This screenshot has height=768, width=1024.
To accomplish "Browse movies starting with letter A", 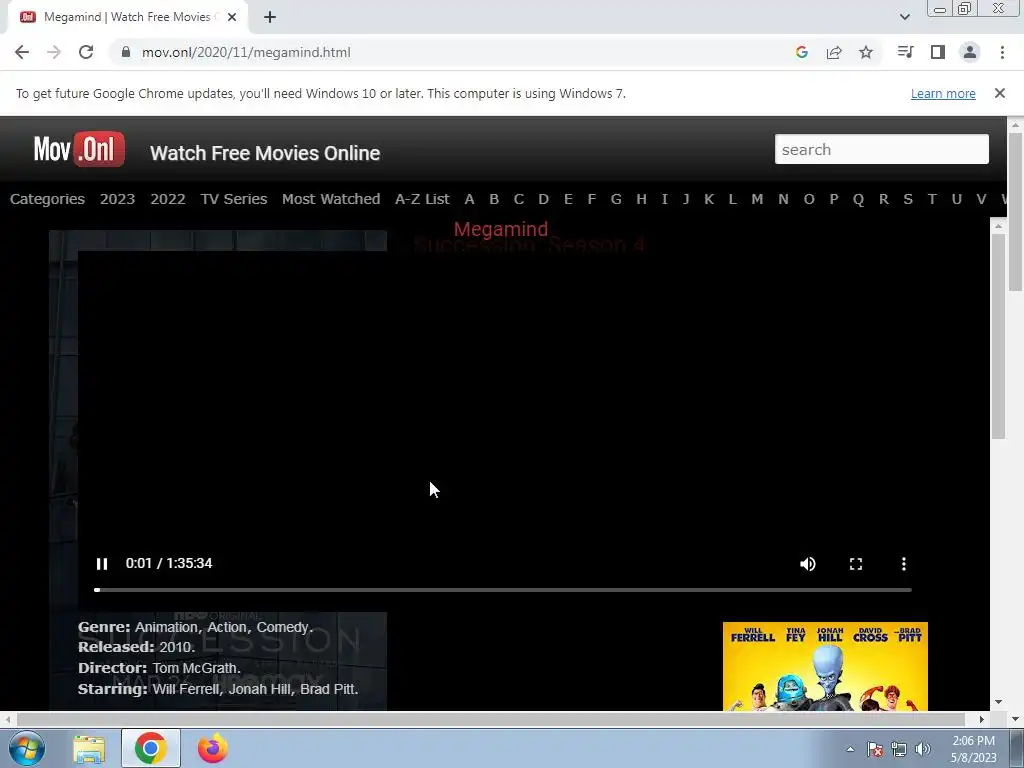I will (470, 199).
